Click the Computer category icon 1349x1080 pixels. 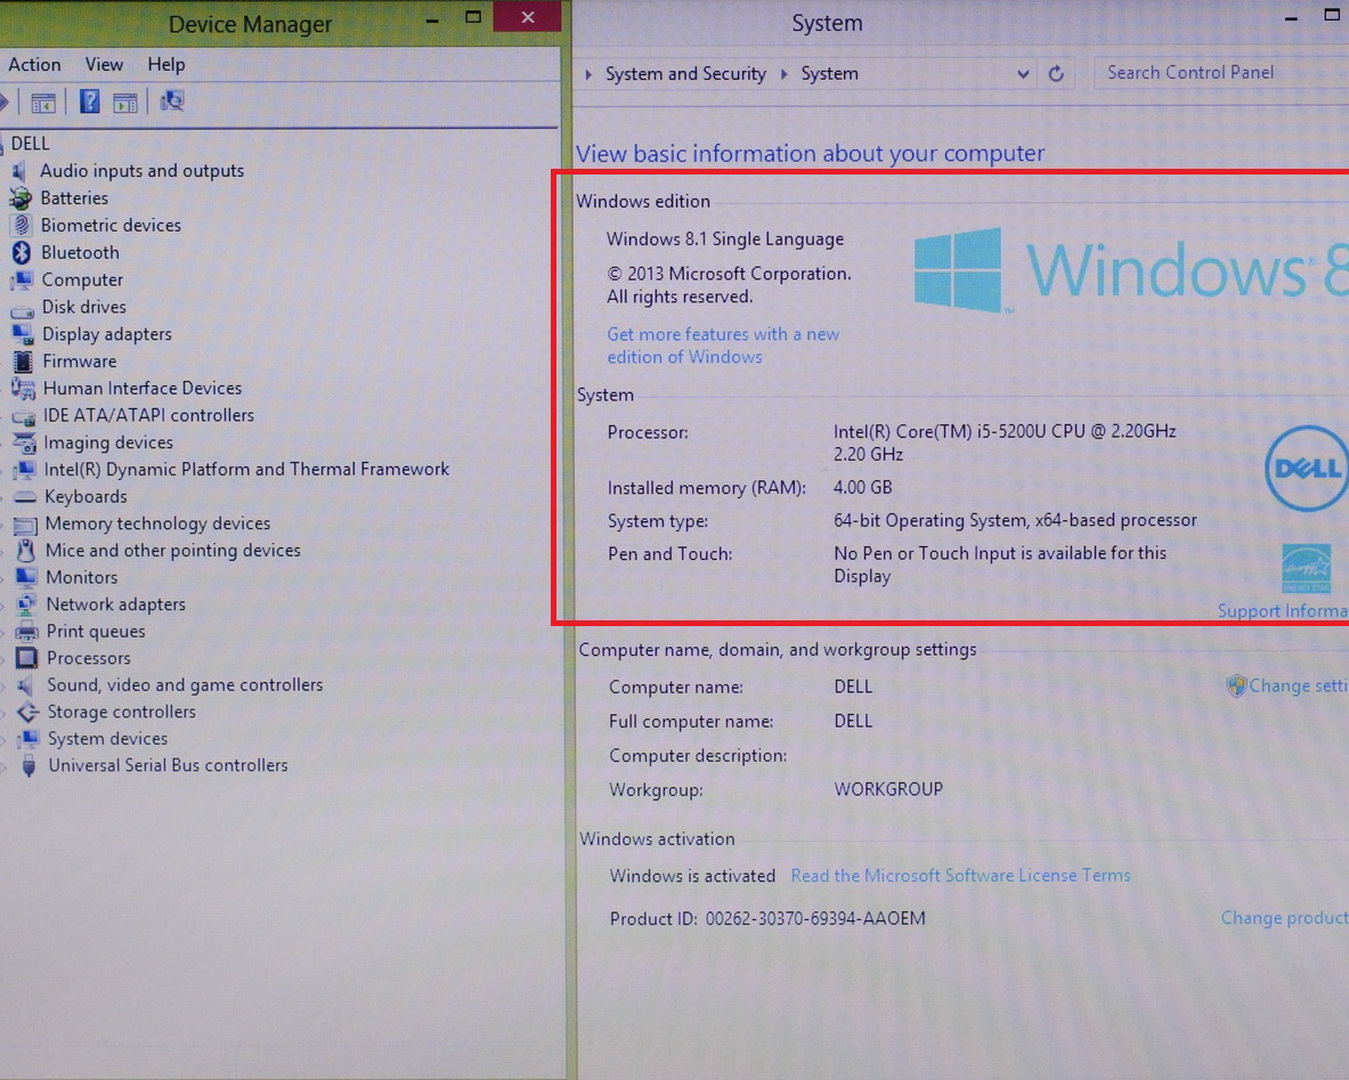click(x=22, y=280)
